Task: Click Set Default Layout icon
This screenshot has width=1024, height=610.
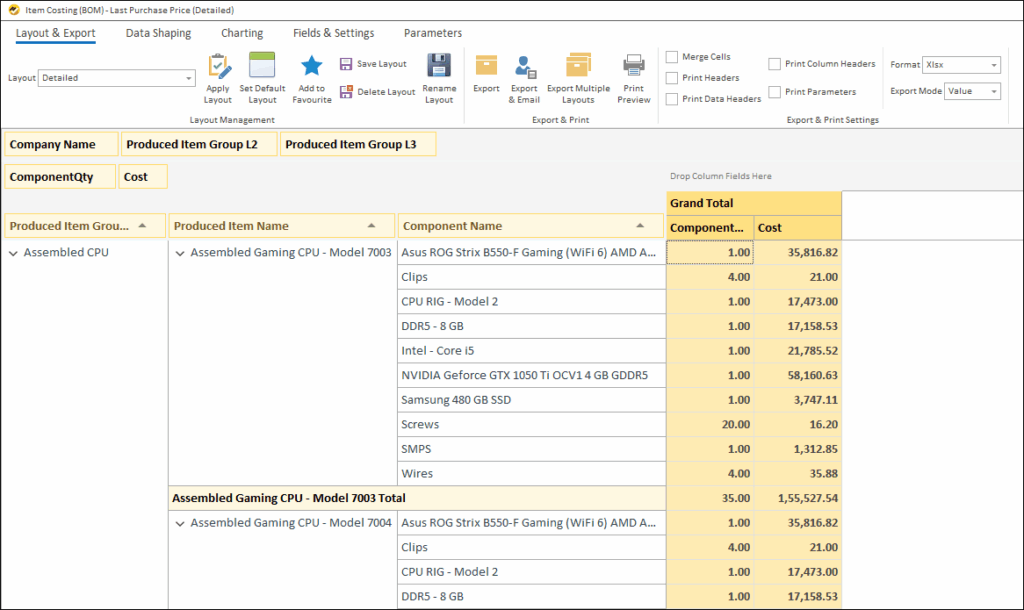Action: (x=262, y=67)
